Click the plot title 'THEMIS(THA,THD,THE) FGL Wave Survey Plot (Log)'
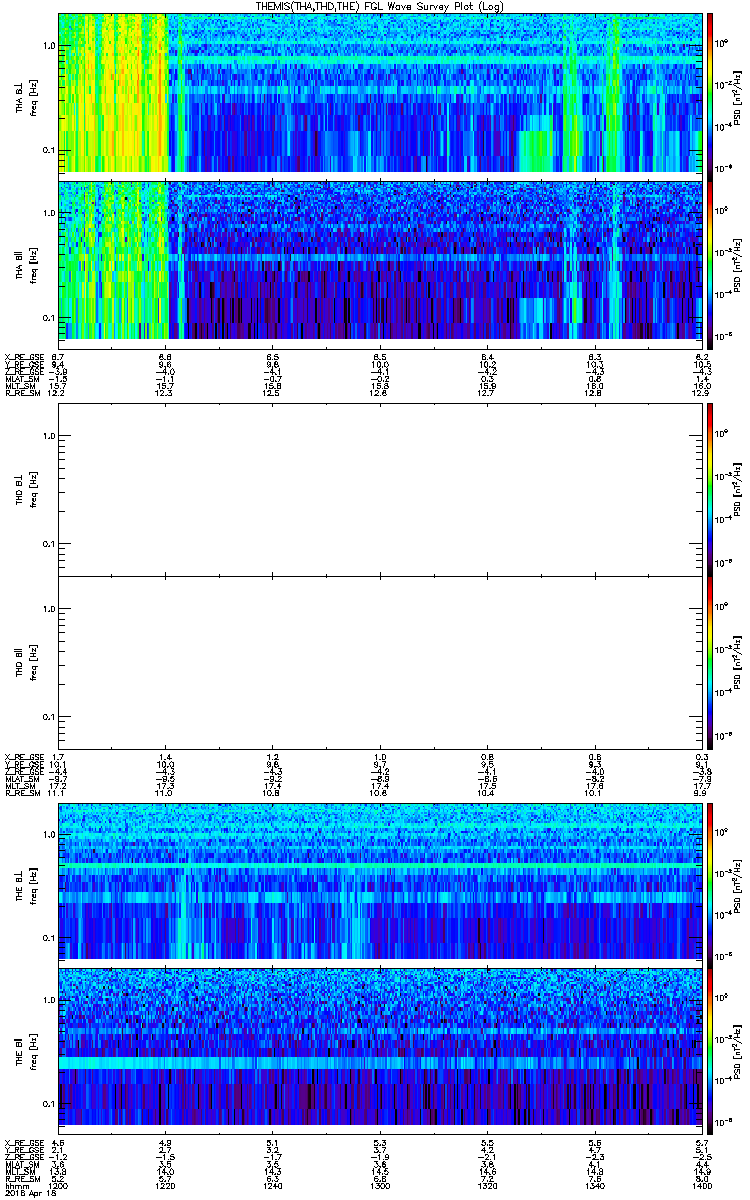Viewport: 750px width, 1200px height. (x=381, y=6)
